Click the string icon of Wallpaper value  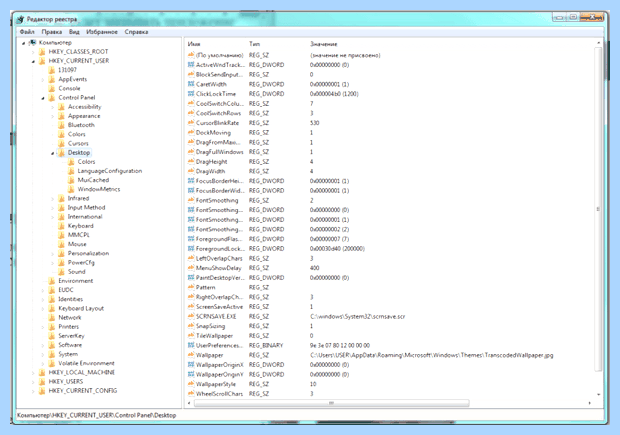[x=191, y=355]
